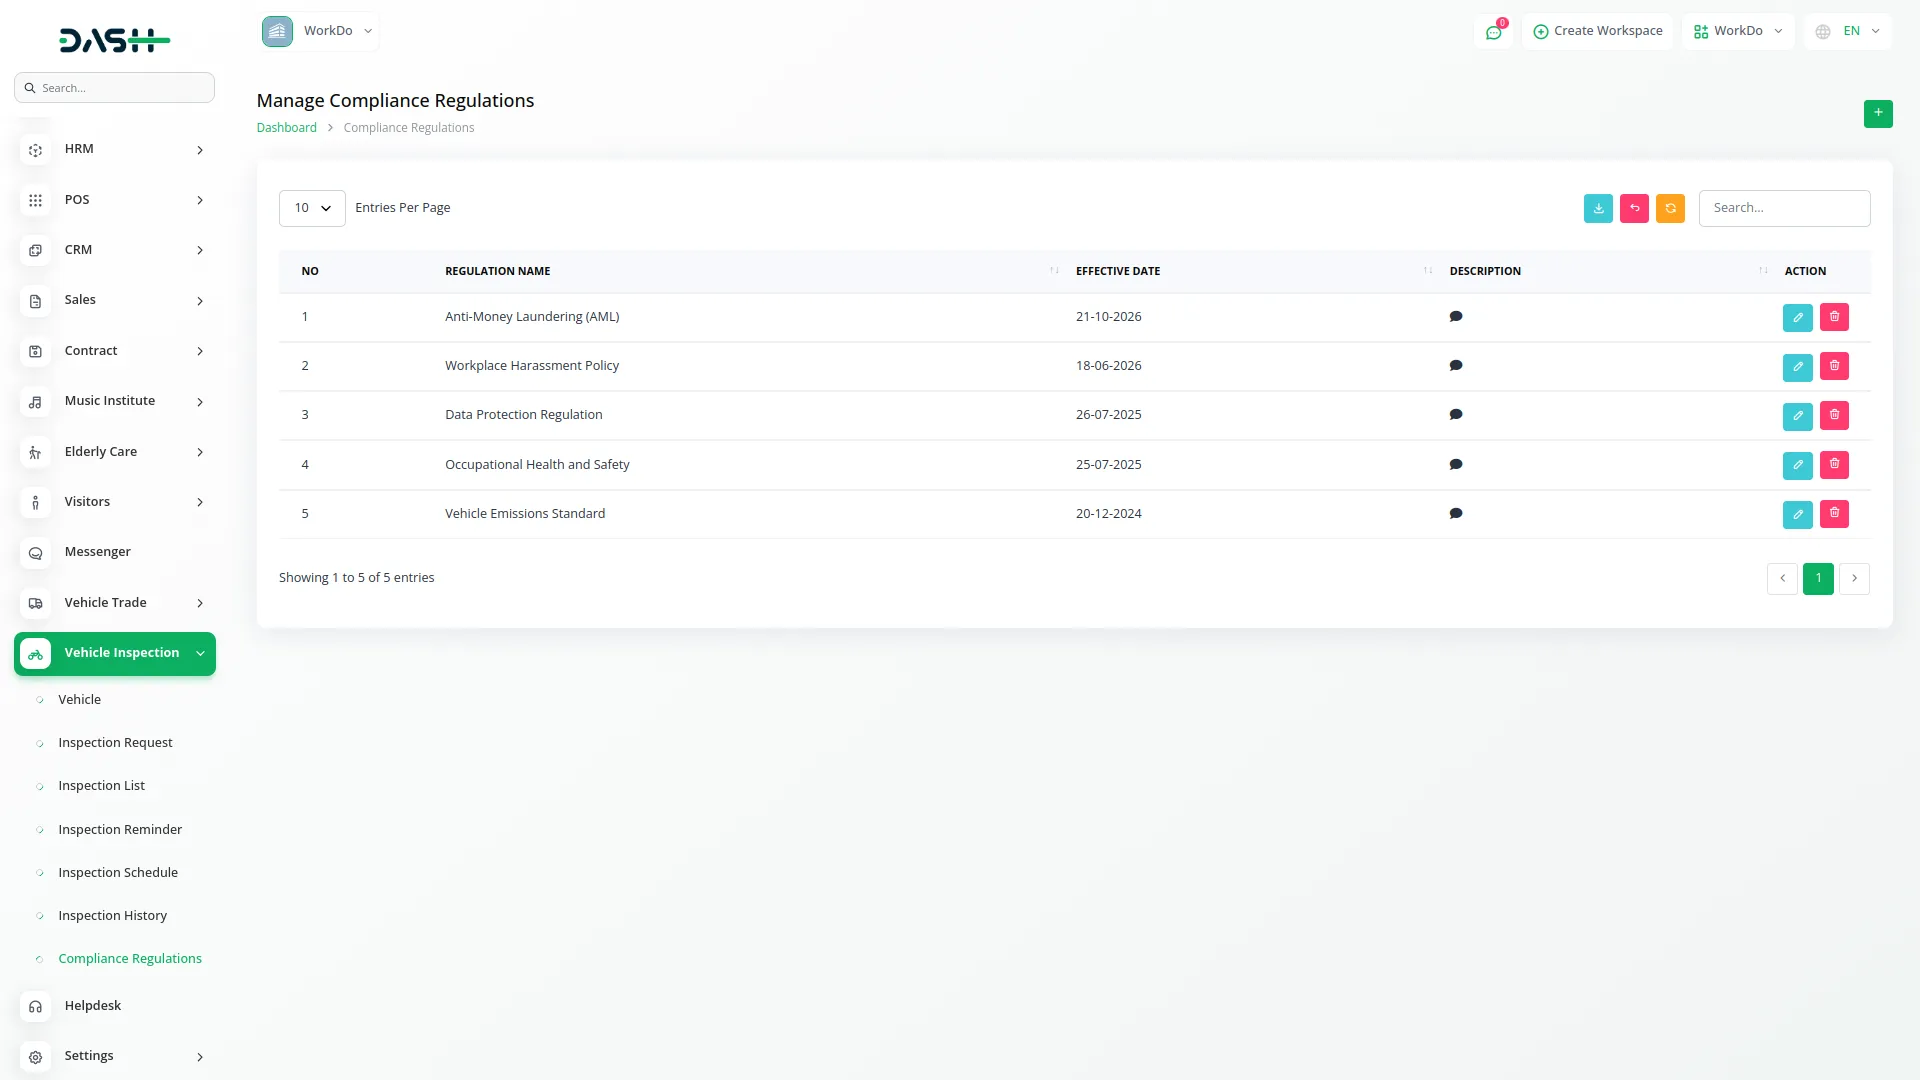Go to the Dashboard breadcrumb link

286,128
